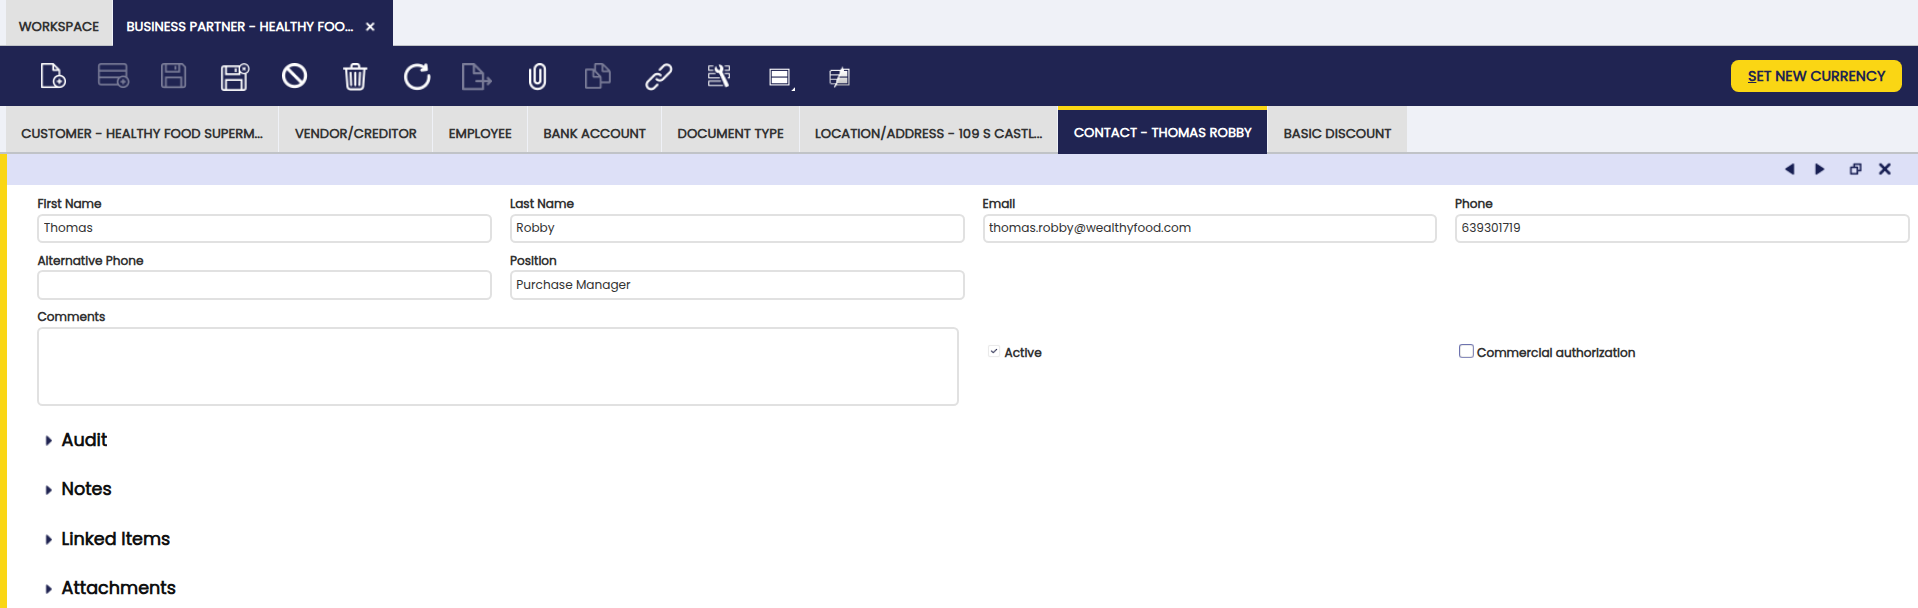
Task: Delete the record with trash icon
Action: click(x=355, y=76)
